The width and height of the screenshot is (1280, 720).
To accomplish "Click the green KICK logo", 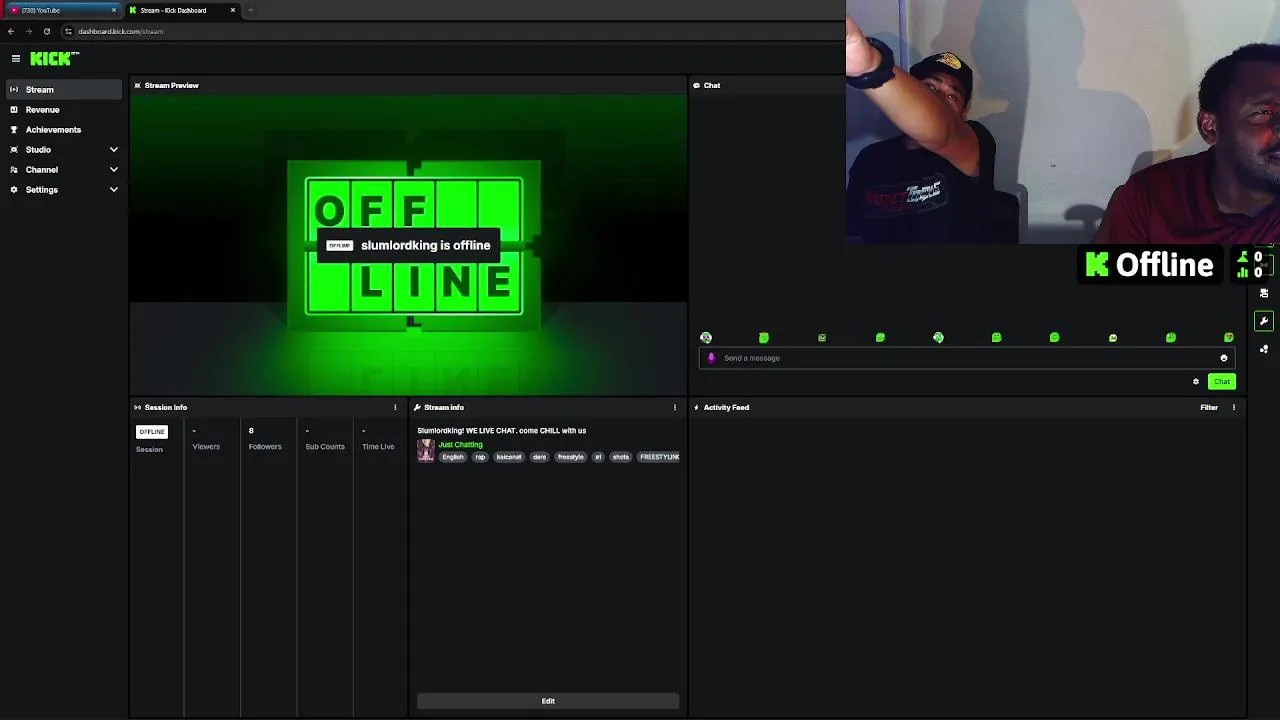I will tap(53, 59).
